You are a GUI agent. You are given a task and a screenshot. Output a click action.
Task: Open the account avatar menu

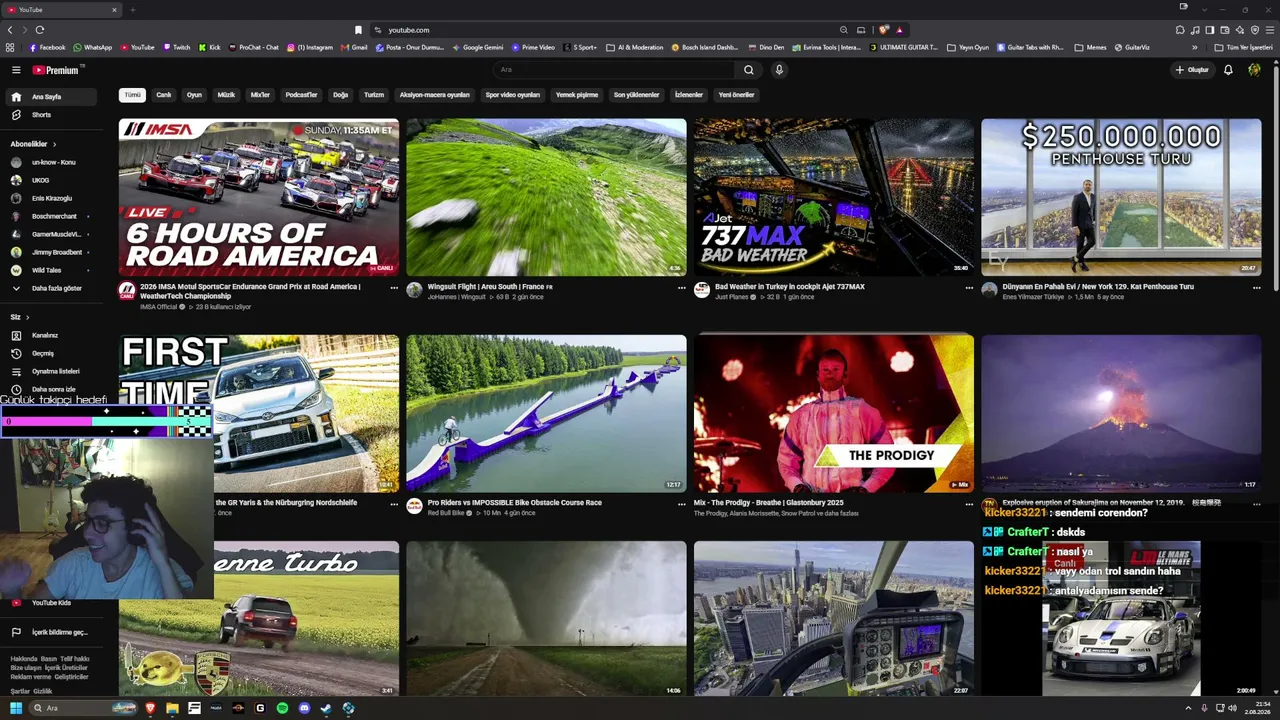[1254, 70]
